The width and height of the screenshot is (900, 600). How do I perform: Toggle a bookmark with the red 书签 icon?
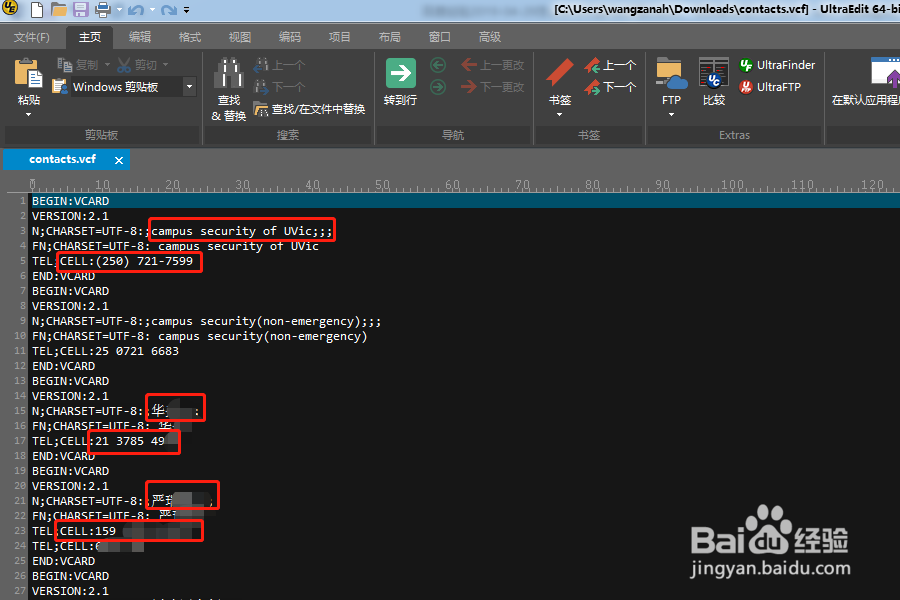tap(560, 73)
